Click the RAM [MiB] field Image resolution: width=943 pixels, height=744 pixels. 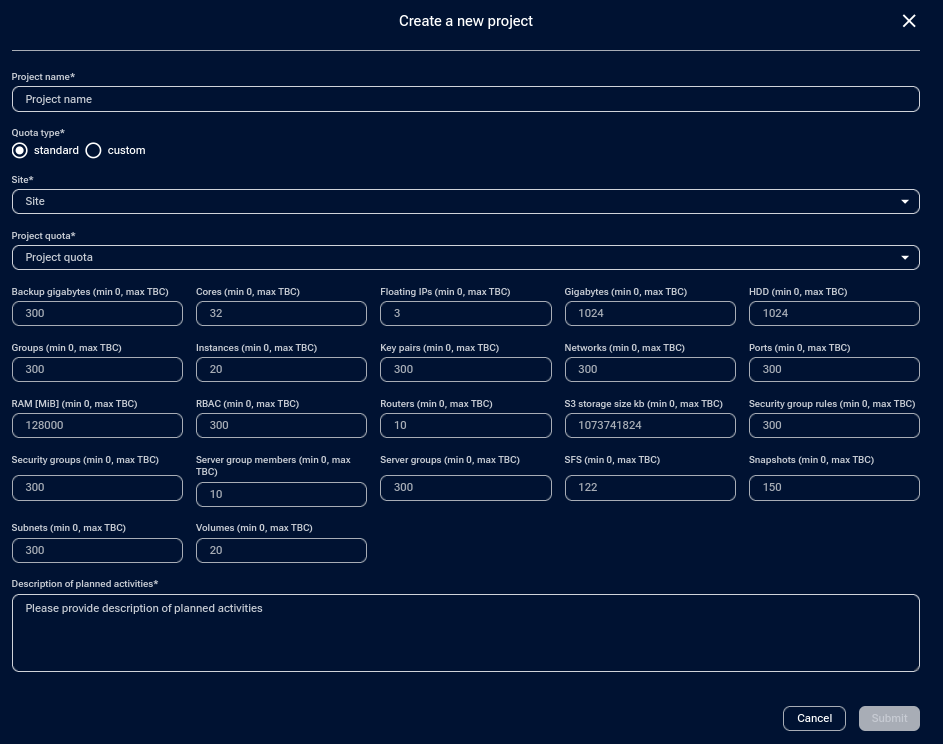coord(97,425)
